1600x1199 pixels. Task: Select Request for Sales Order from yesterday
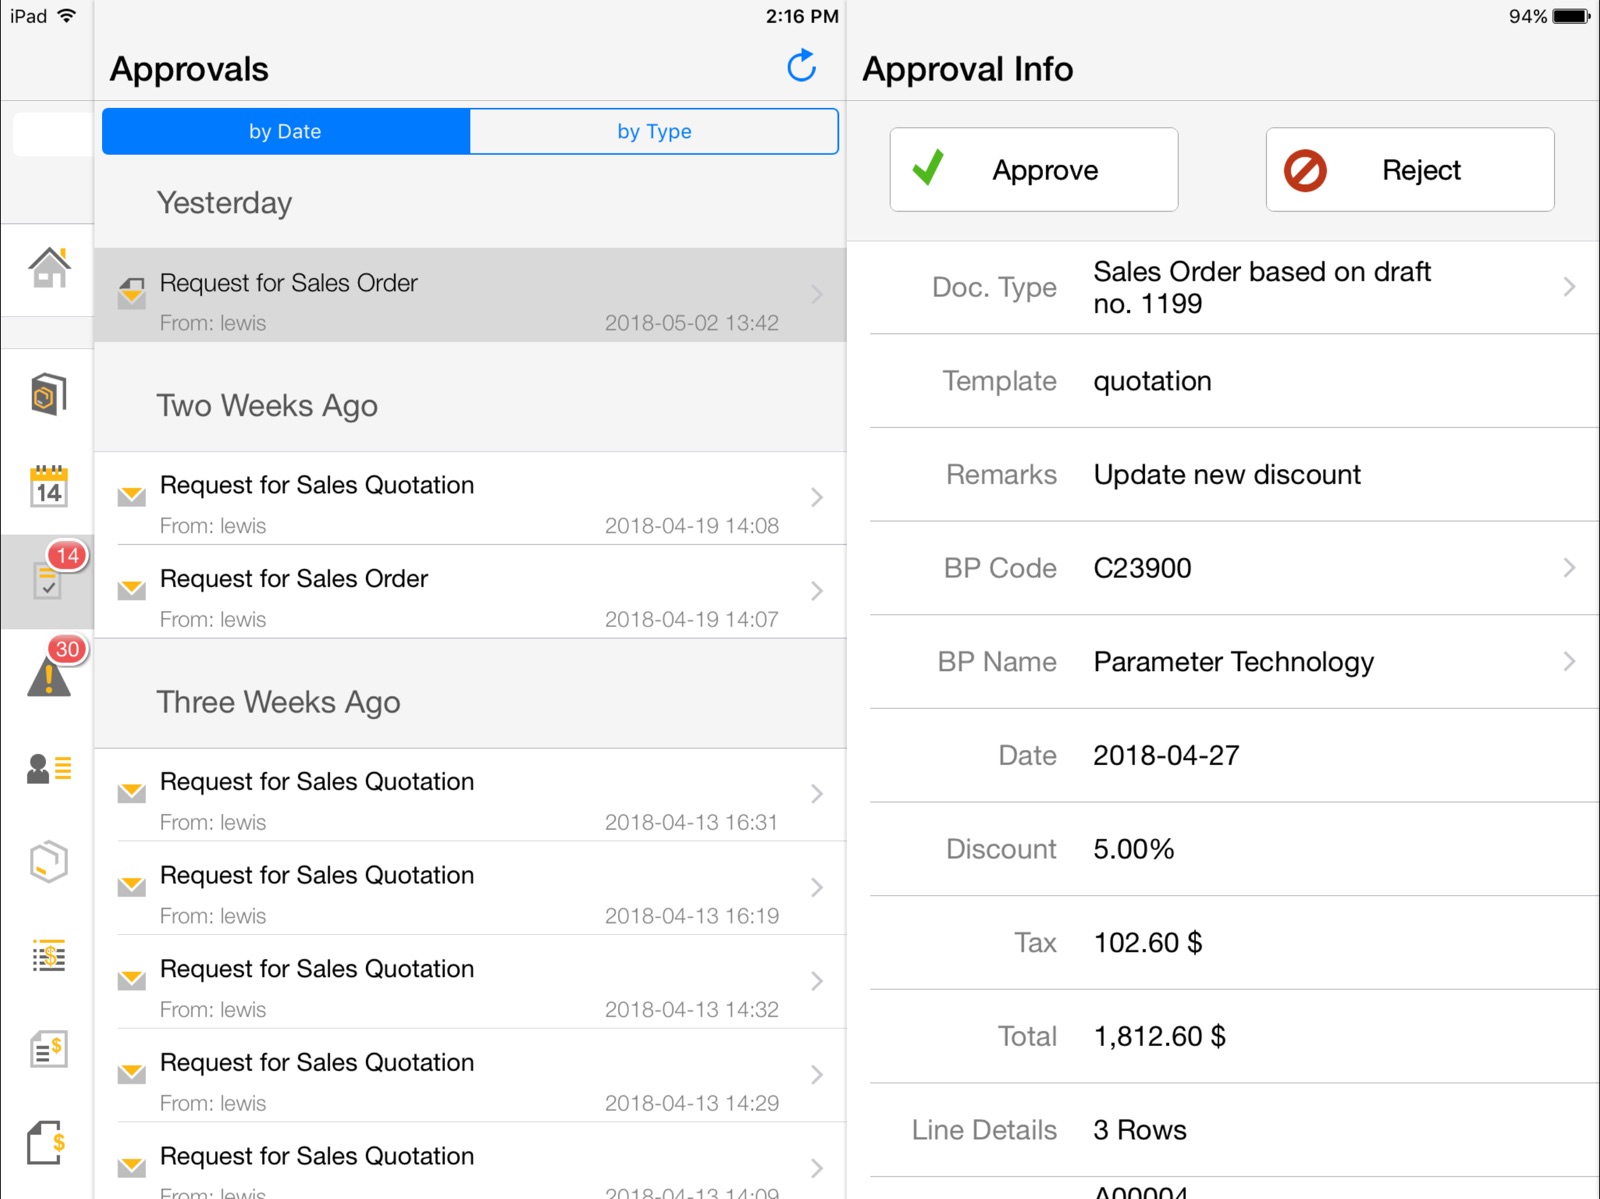point(470,295)
